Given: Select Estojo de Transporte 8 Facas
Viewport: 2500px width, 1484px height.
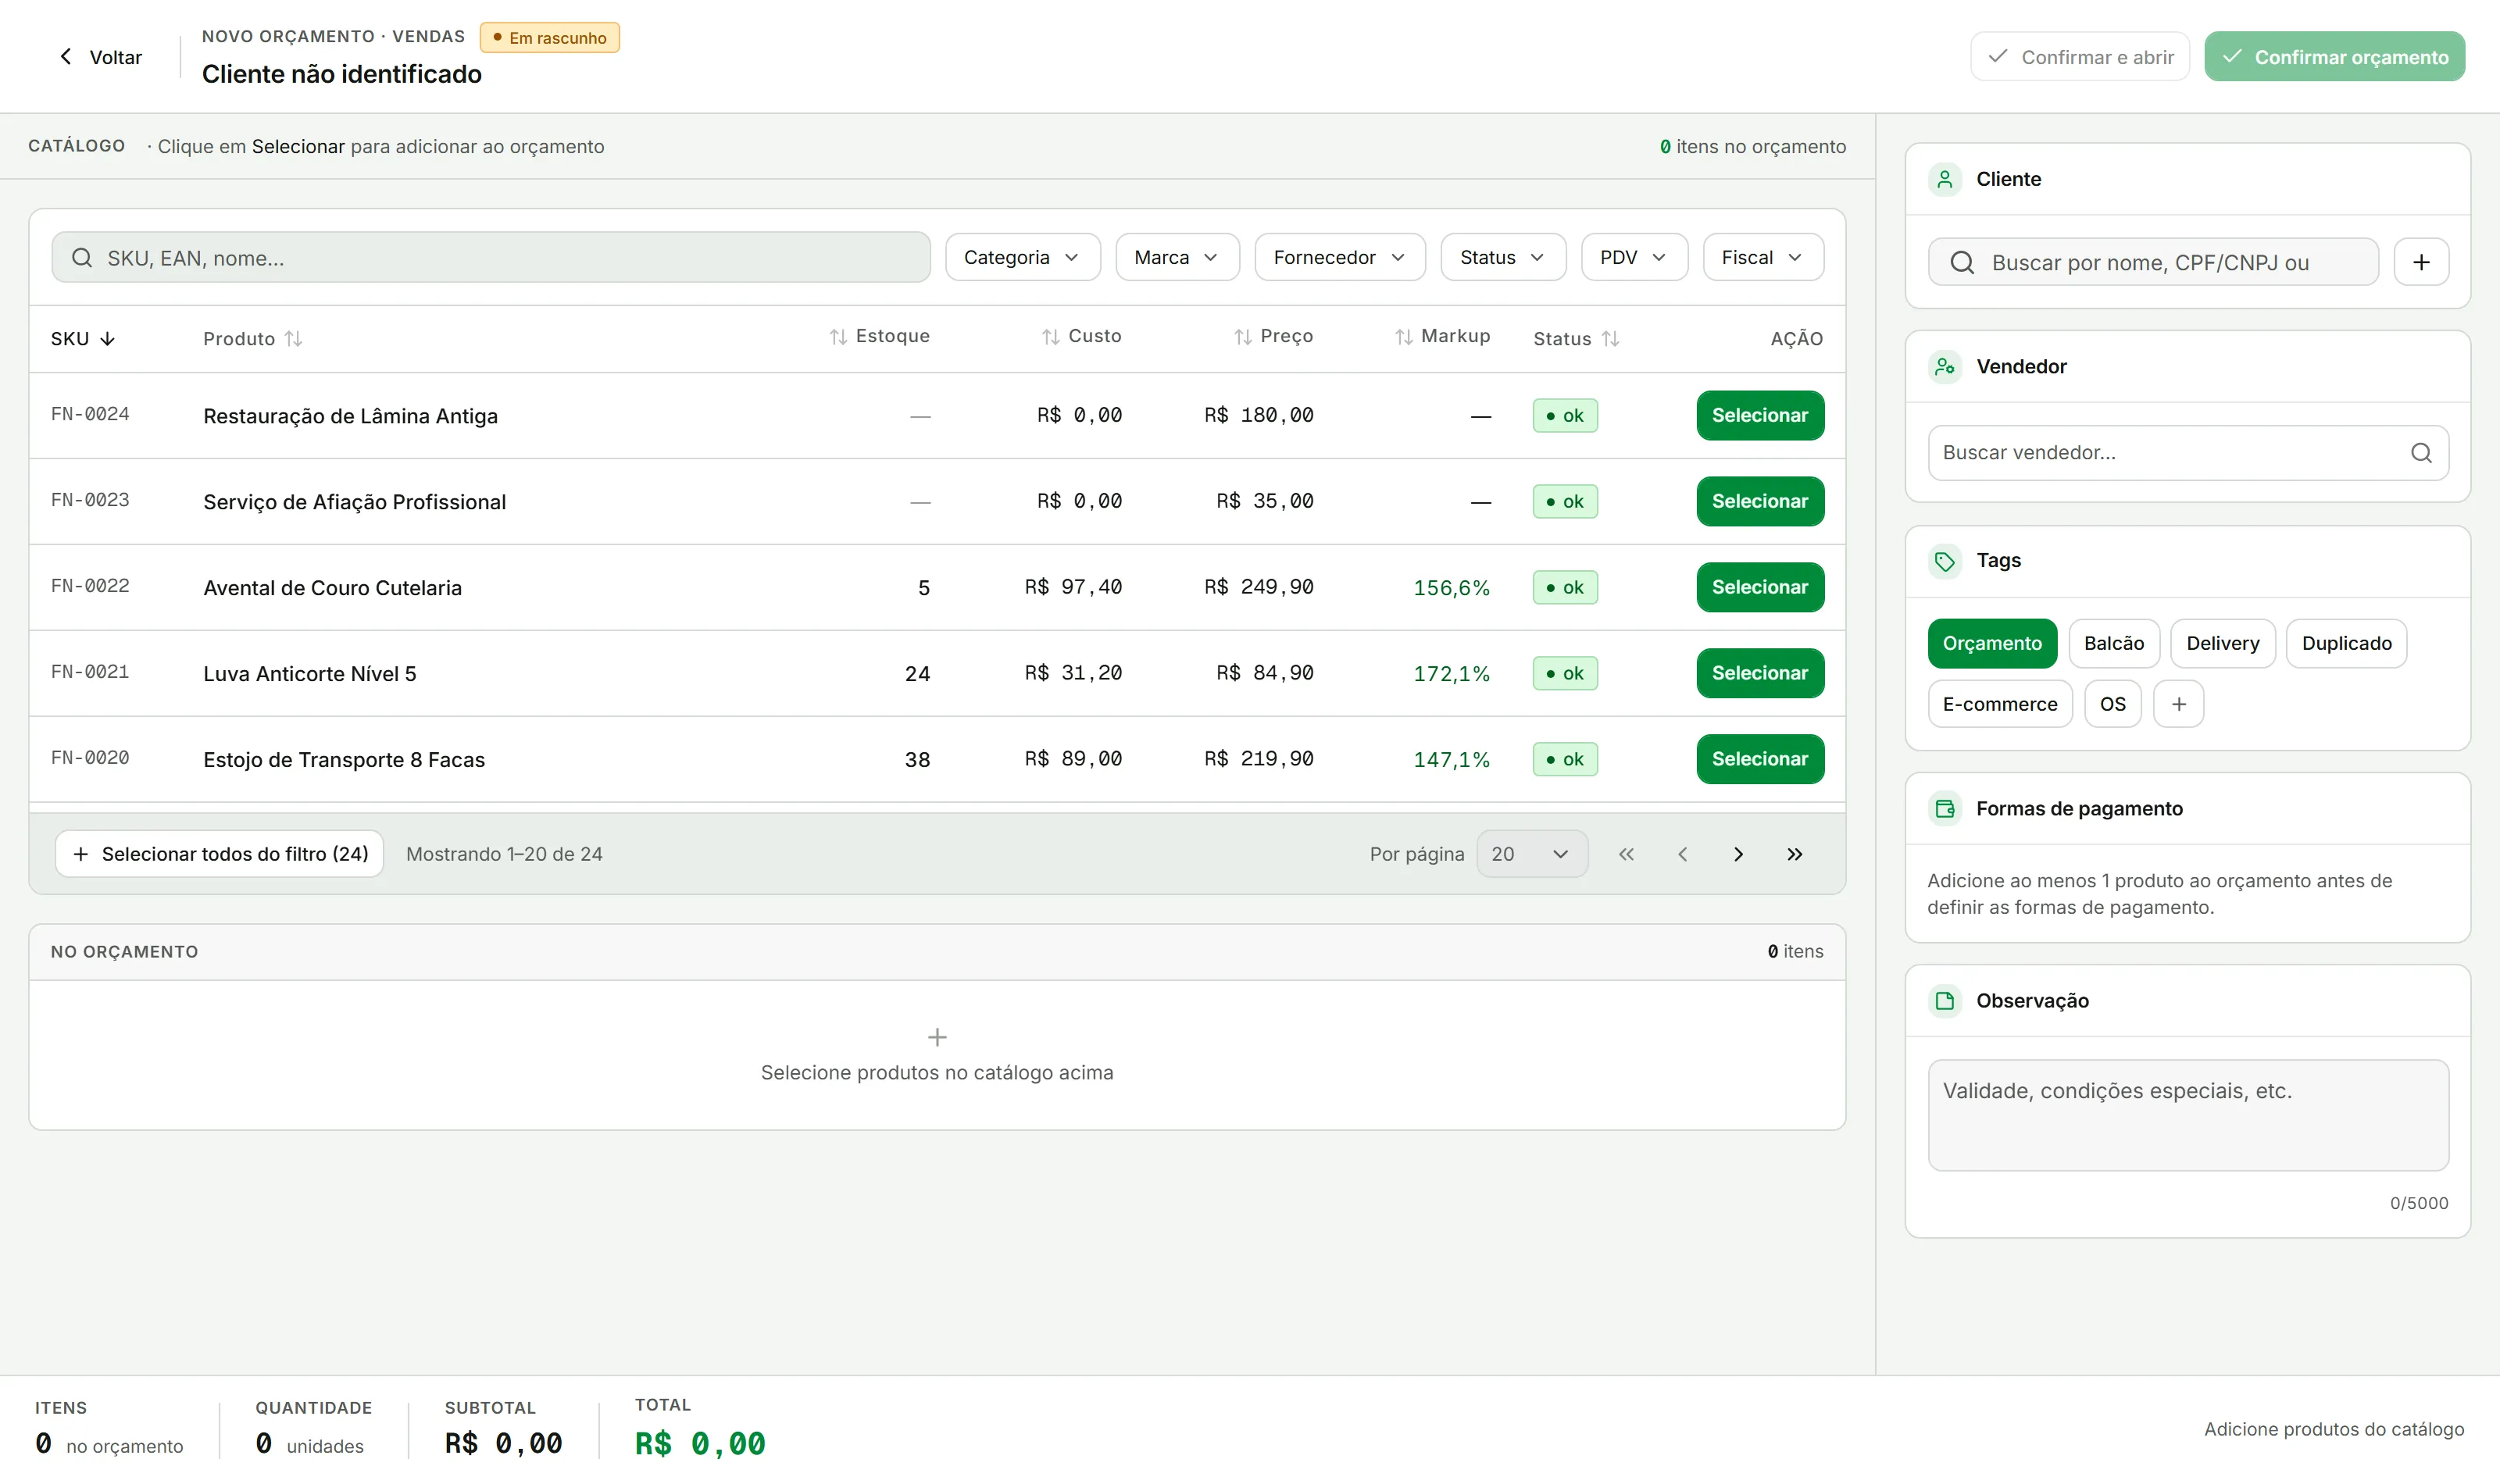Looking at the screenshot, I should point(1759,759).
